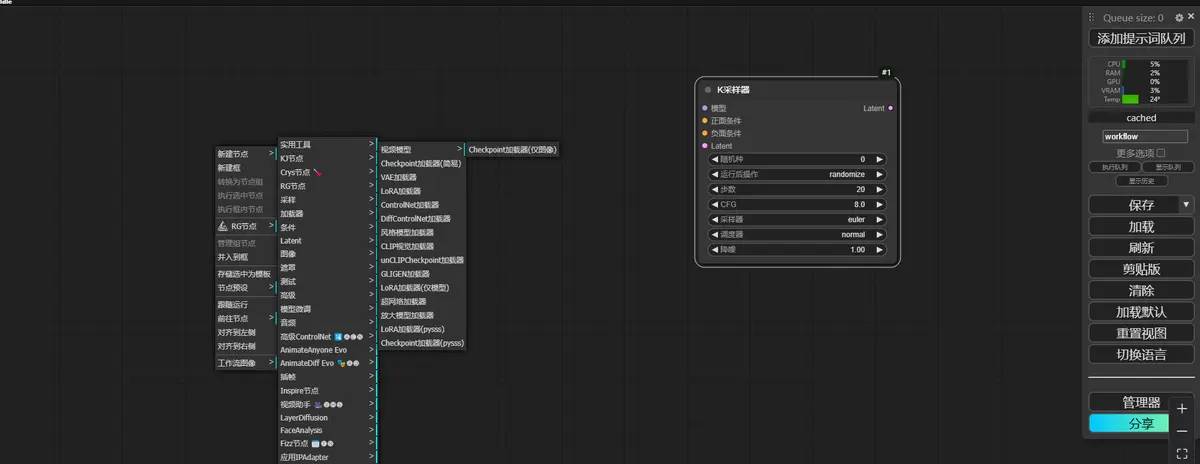Viewport: 1200px width, 464px height.
Task: Open the 视频助手 category
Action: point(326,404)
